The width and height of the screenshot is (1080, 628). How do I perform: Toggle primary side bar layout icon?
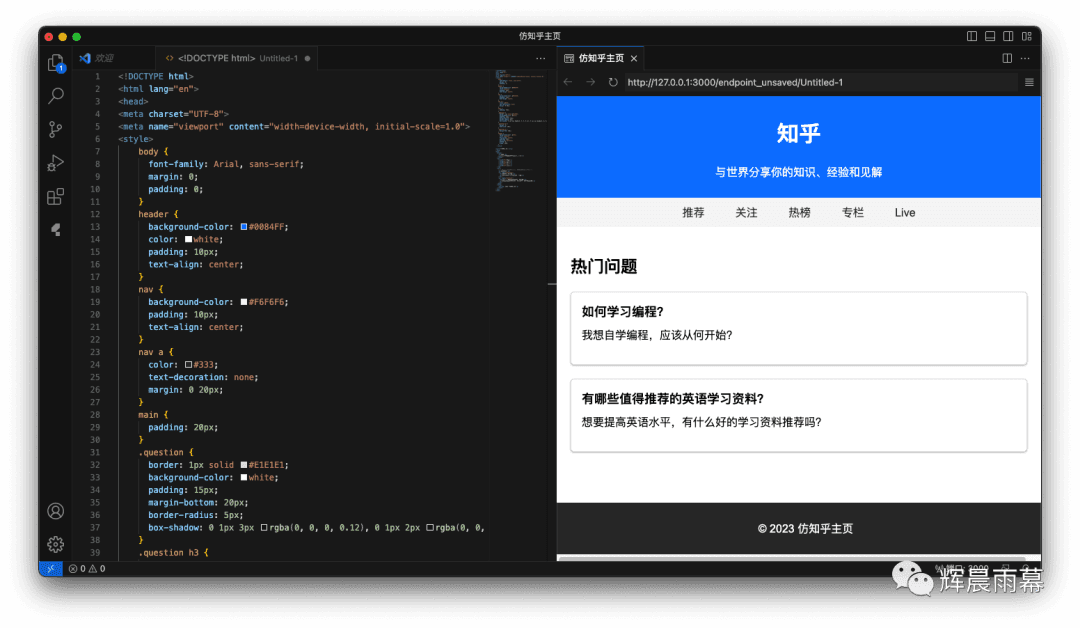972,36
